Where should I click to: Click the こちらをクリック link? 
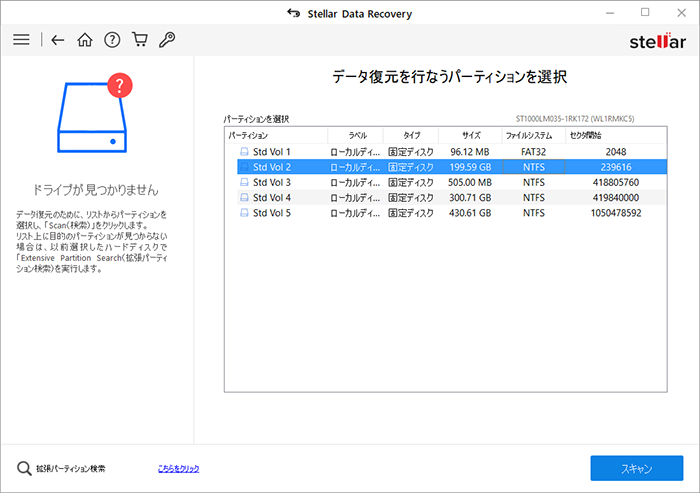click(179, 468)
